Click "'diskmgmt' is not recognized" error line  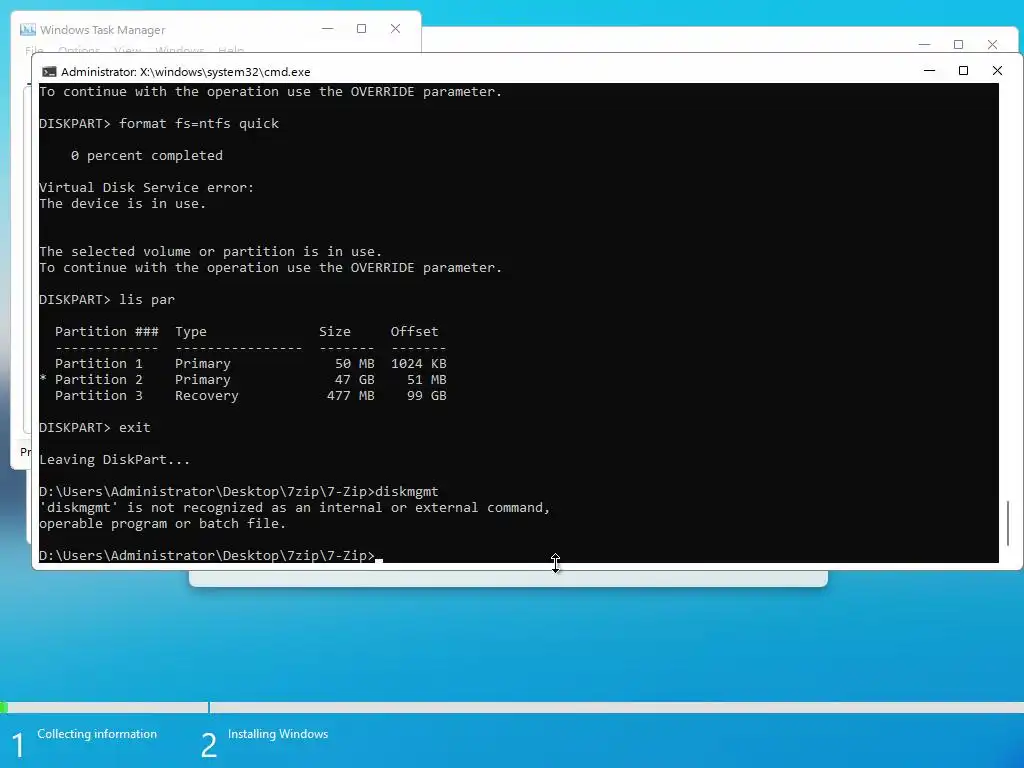[x=295, y=507]
